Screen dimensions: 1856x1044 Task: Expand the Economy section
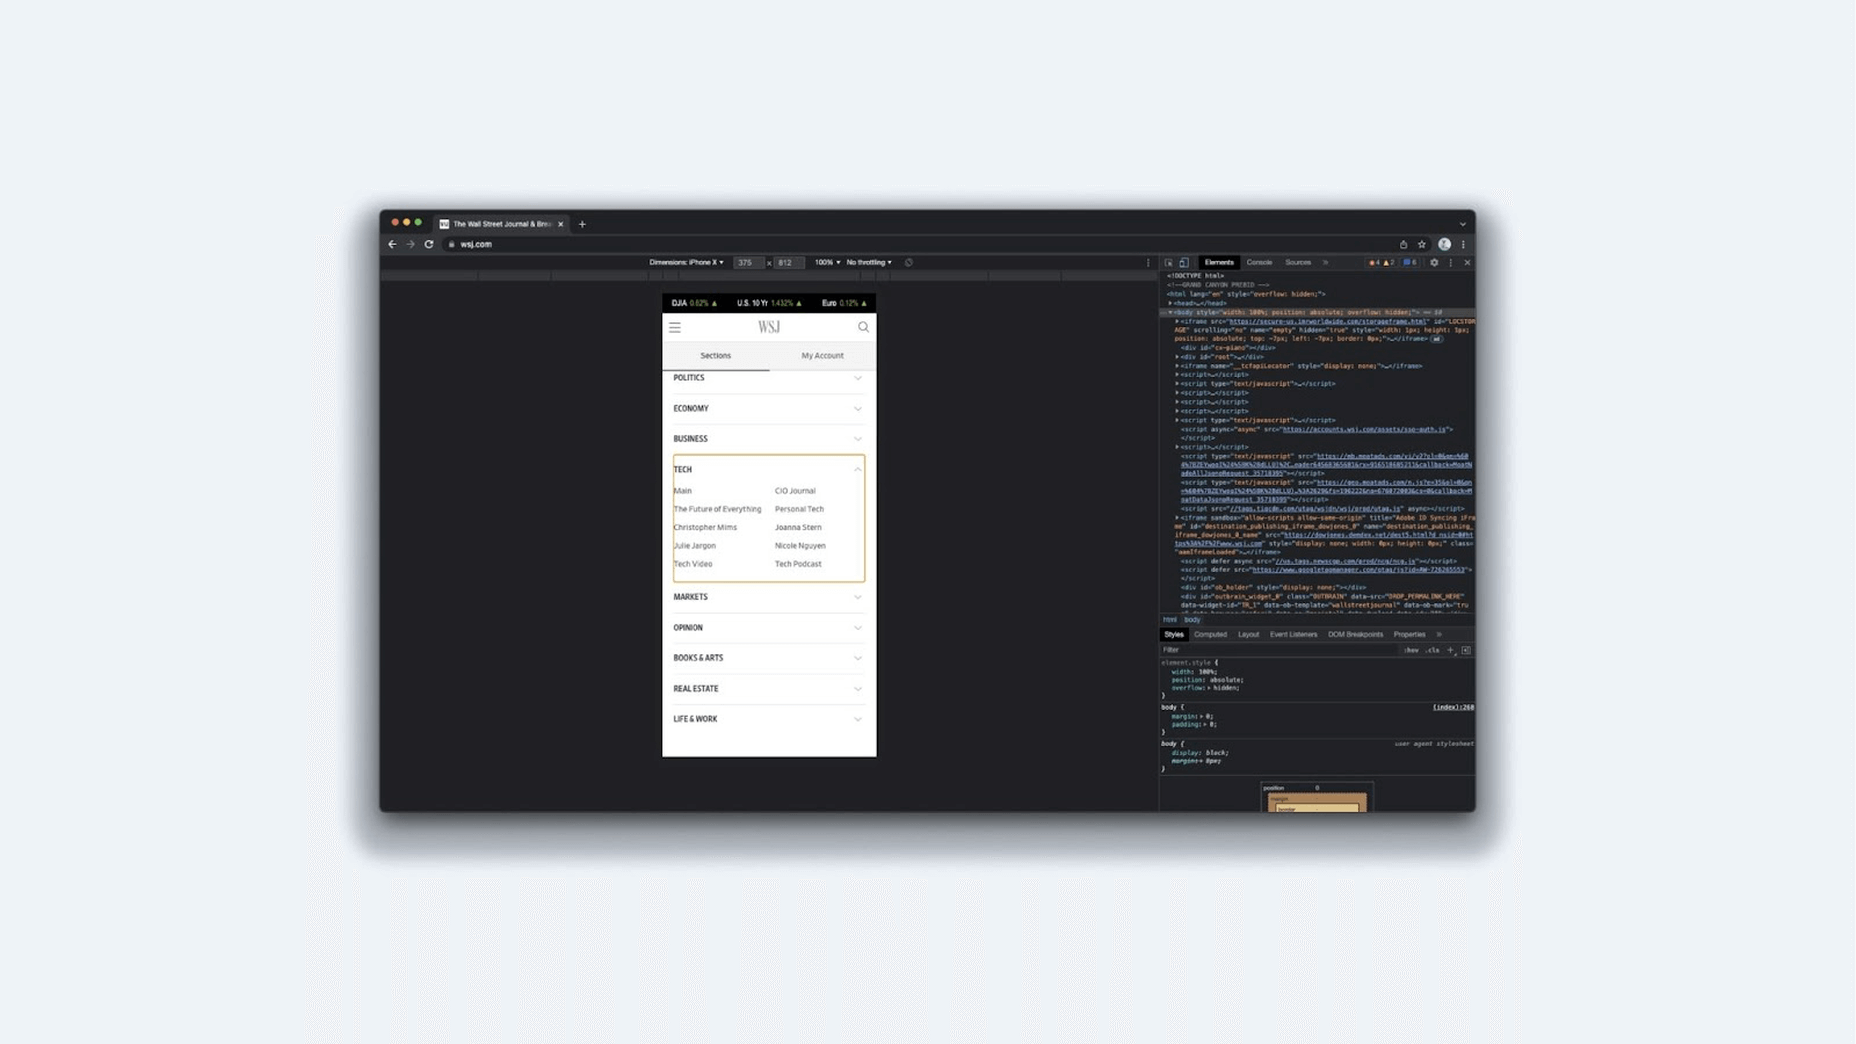[x=768, y=408]
